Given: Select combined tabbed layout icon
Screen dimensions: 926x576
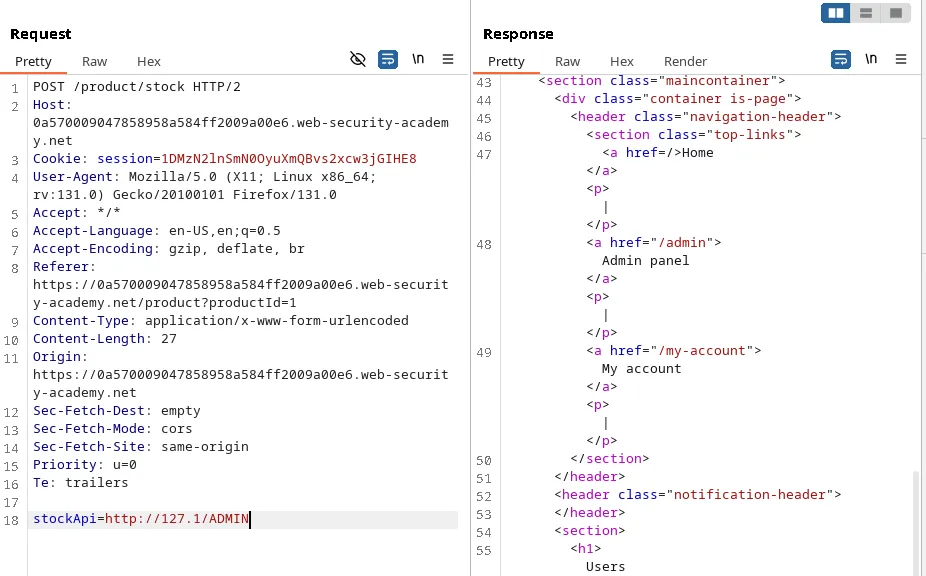Looking at the screenshot, I should [x=895, y=13].
